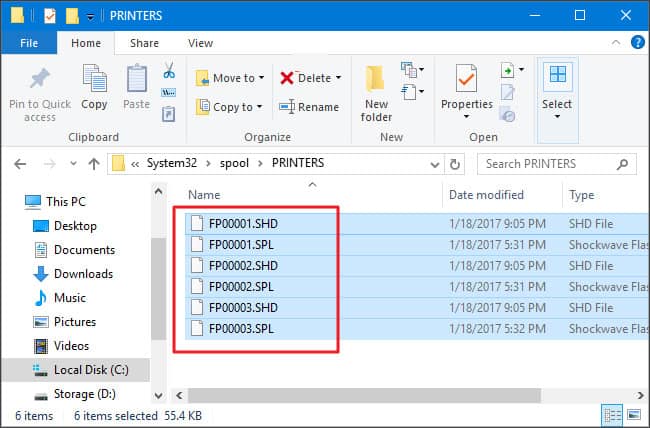Screen dimensions: 650x428
Task: Click the Copy path icon
Action: [168, 92]
